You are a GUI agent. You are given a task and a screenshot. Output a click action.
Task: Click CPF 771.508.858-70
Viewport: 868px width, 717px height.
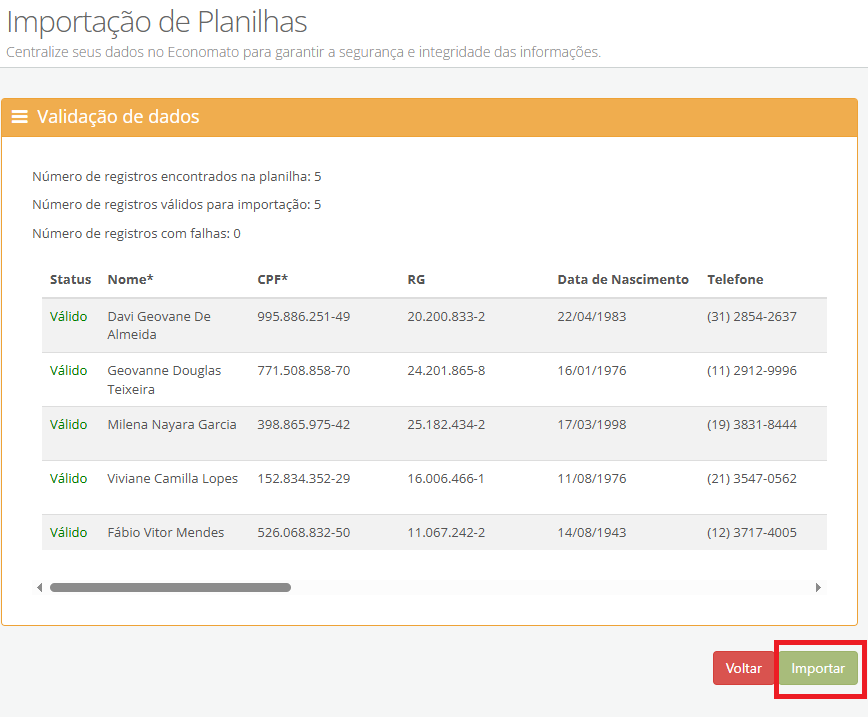[303, 370]
